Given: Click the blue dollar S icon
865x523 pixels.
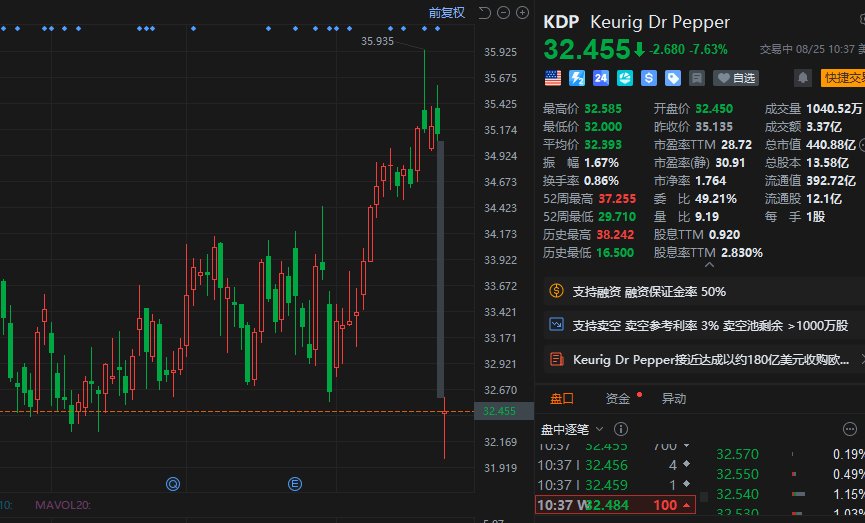Looking at the screenshot, I should [649, 78].
